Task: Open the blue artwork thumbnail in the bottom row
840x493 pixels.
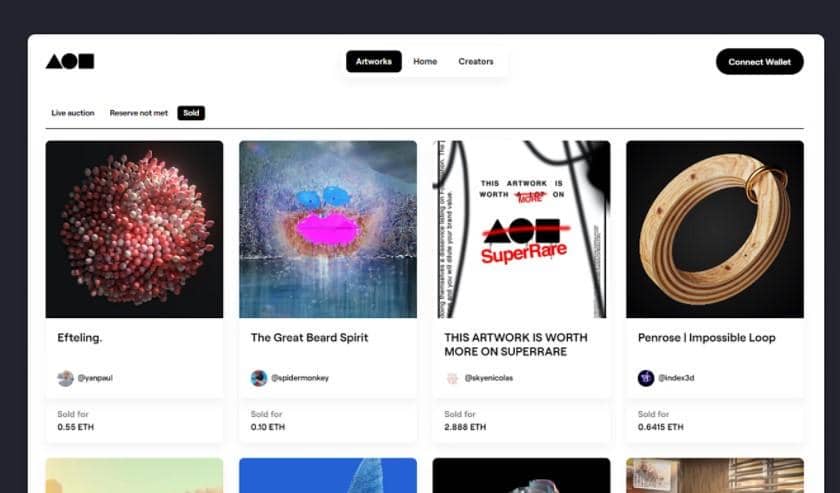Action: pyautogui.click(x=328, y=475)
